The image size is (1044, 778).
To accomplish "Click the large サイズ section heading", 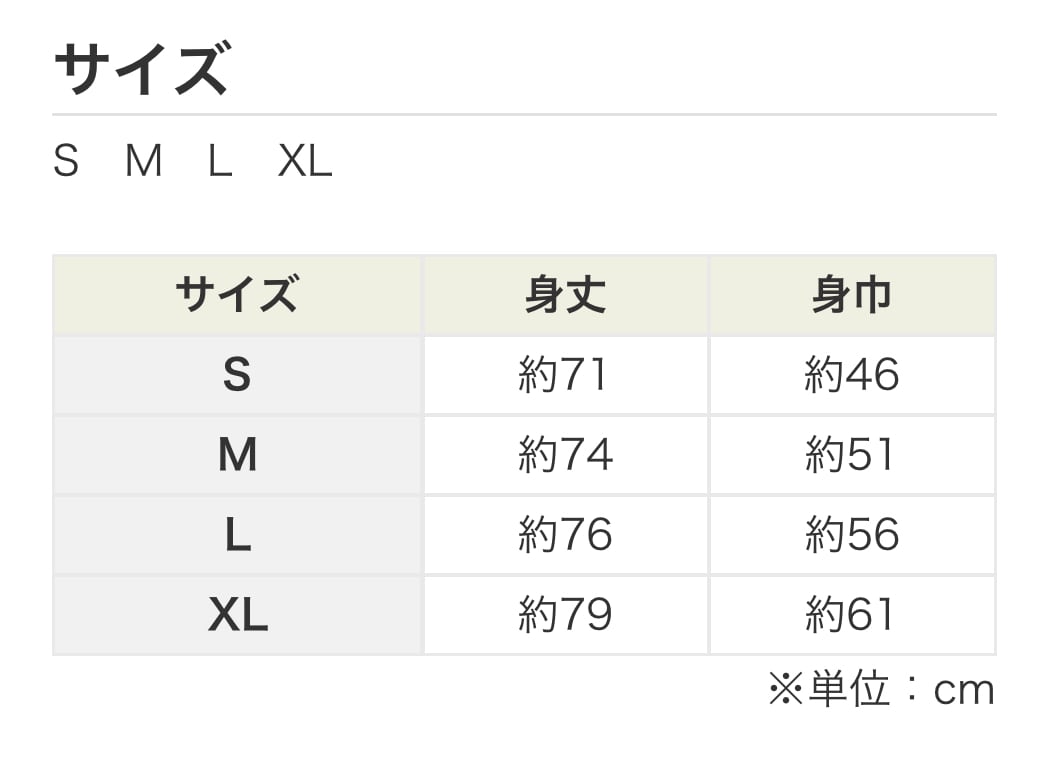I will click(141, 69).
